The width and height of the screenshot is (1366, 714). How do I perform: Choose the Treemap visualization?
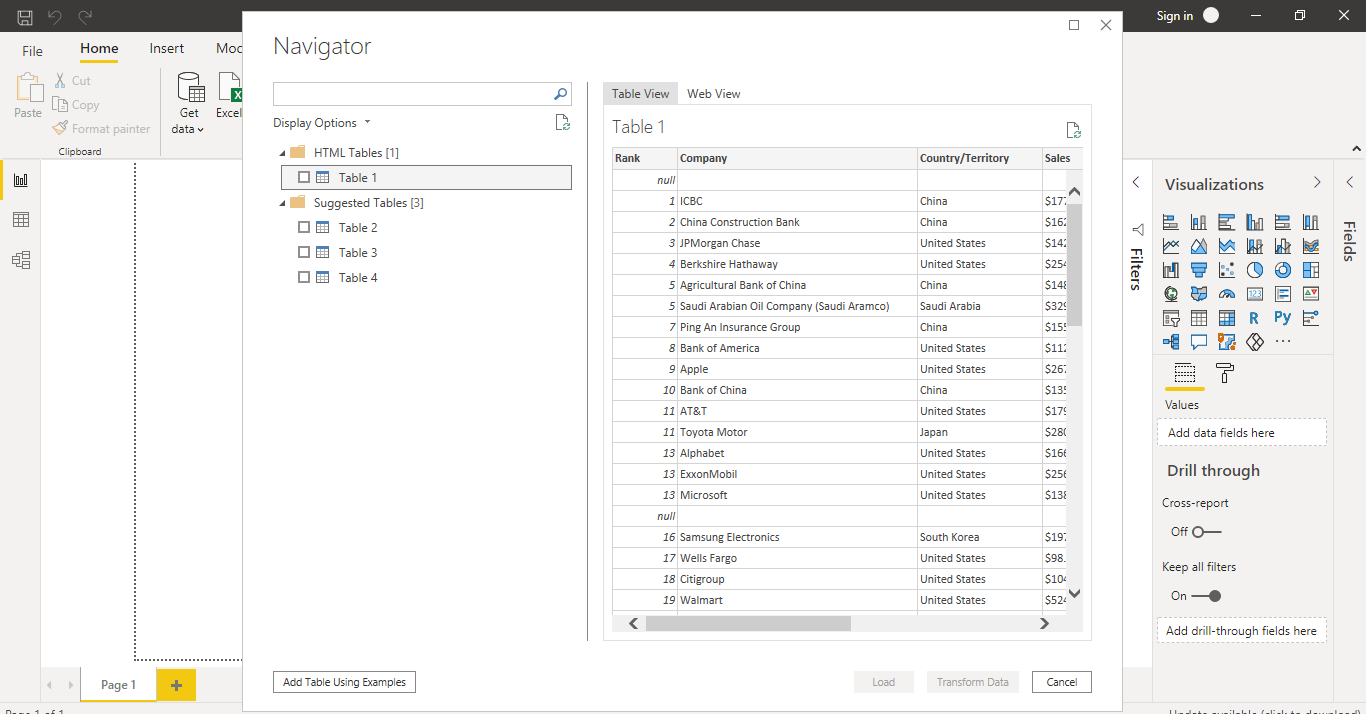pos(1311,270)
